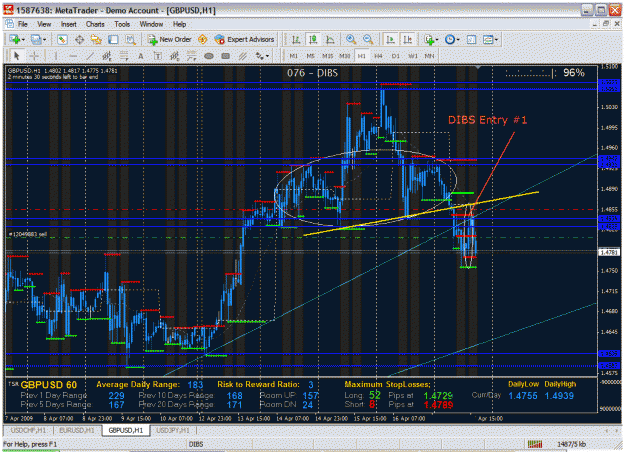The image size is (625, 452).
Task: Select the Crosshair tool
Action: click(x=34, y=56)
